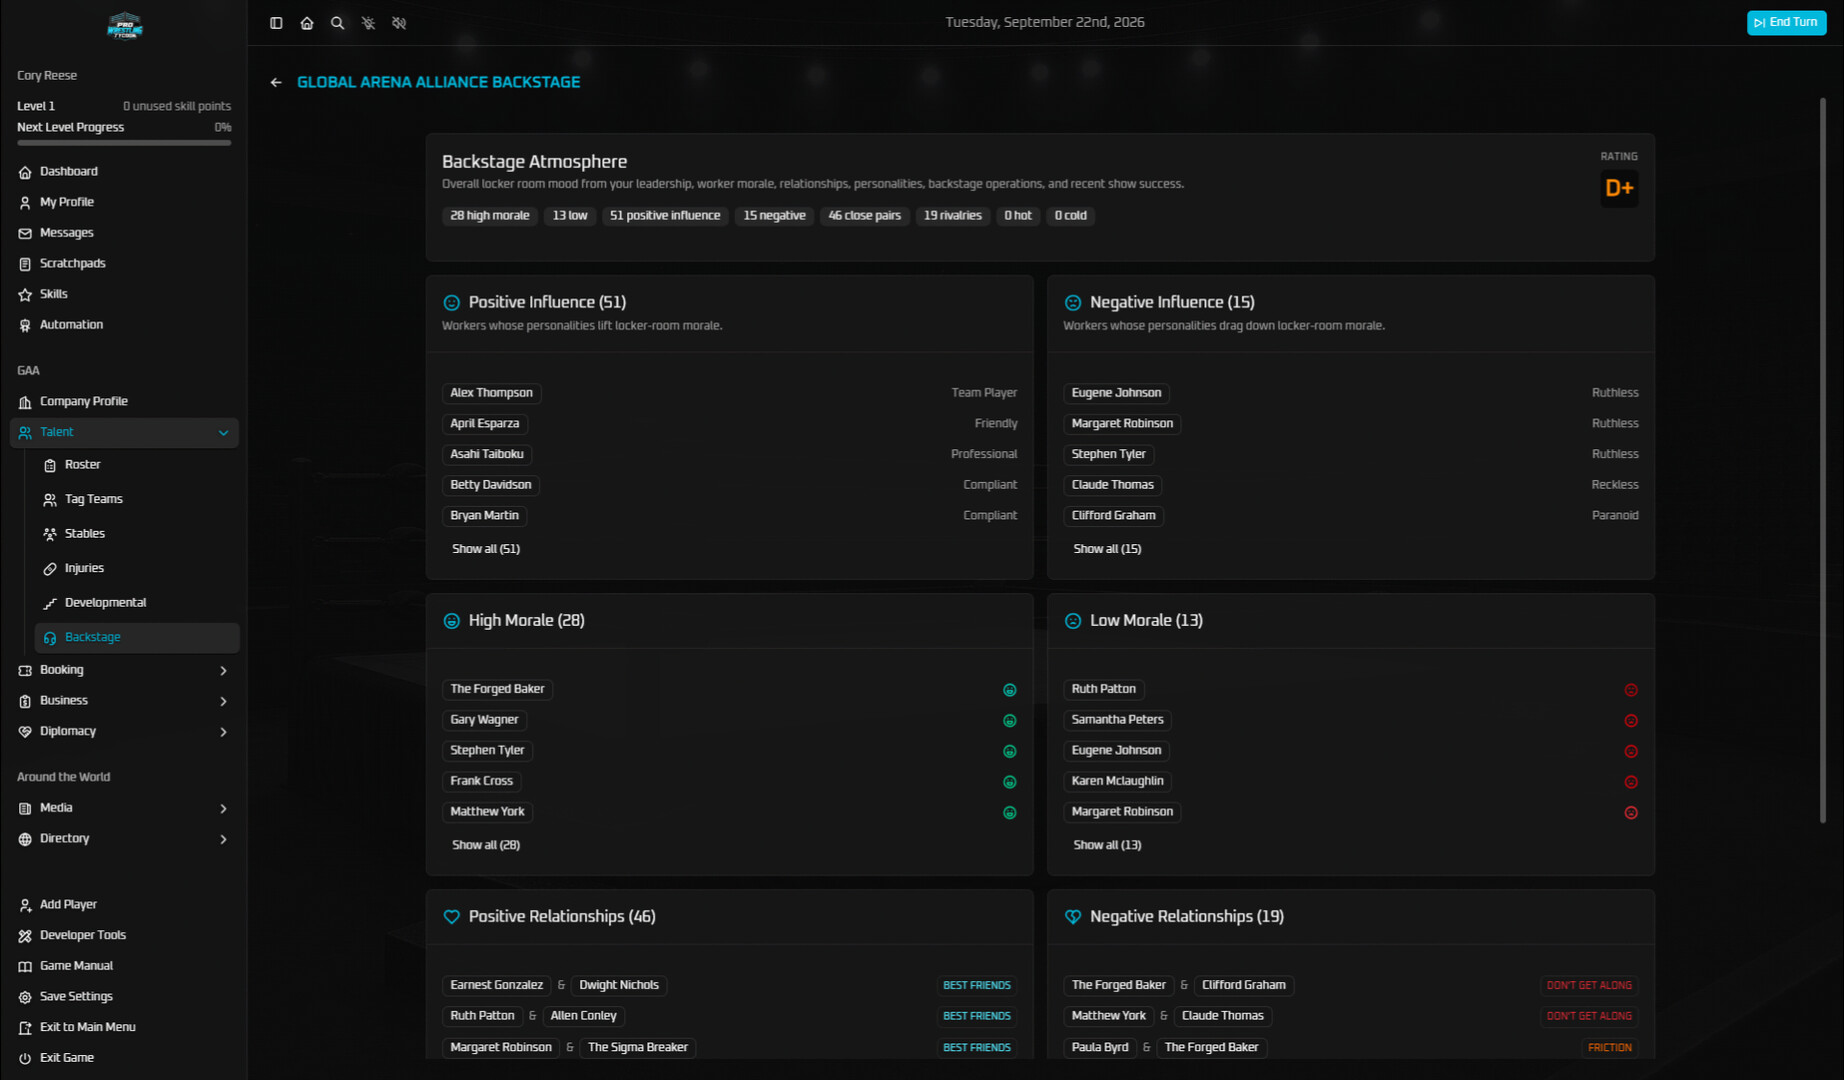
Task: Open My Profile in the sidebar
Action: pyautogui.click(x=124, y=202)
